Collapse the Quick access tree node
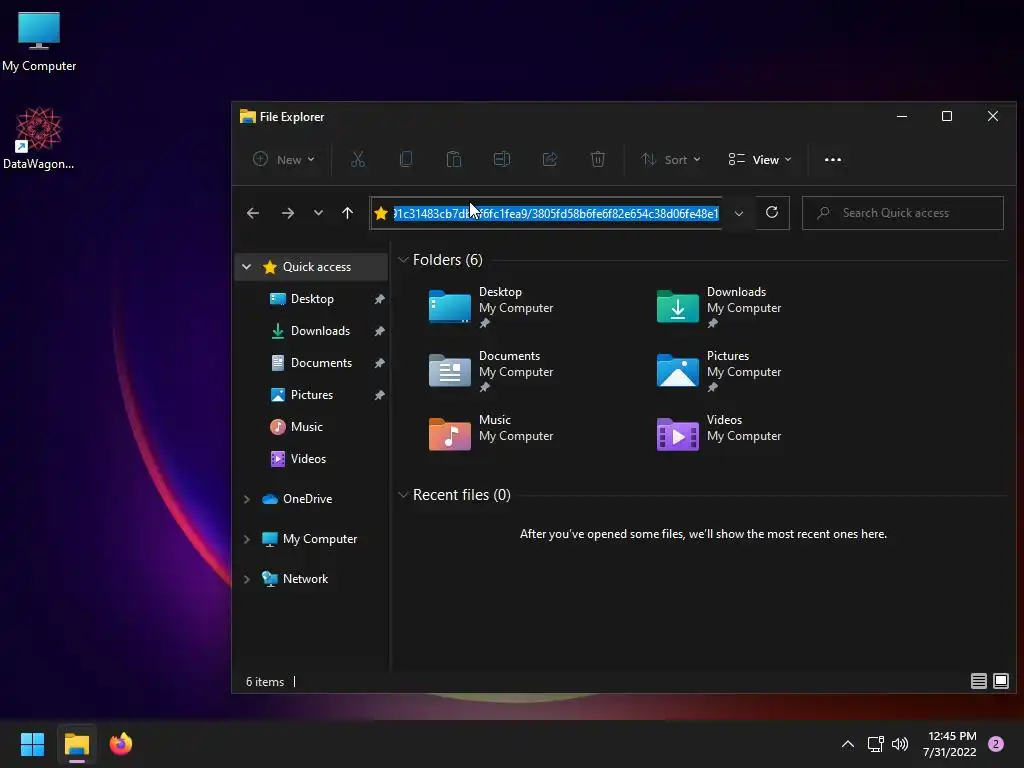The image size is (1024, 768). (x=246, y=266)
